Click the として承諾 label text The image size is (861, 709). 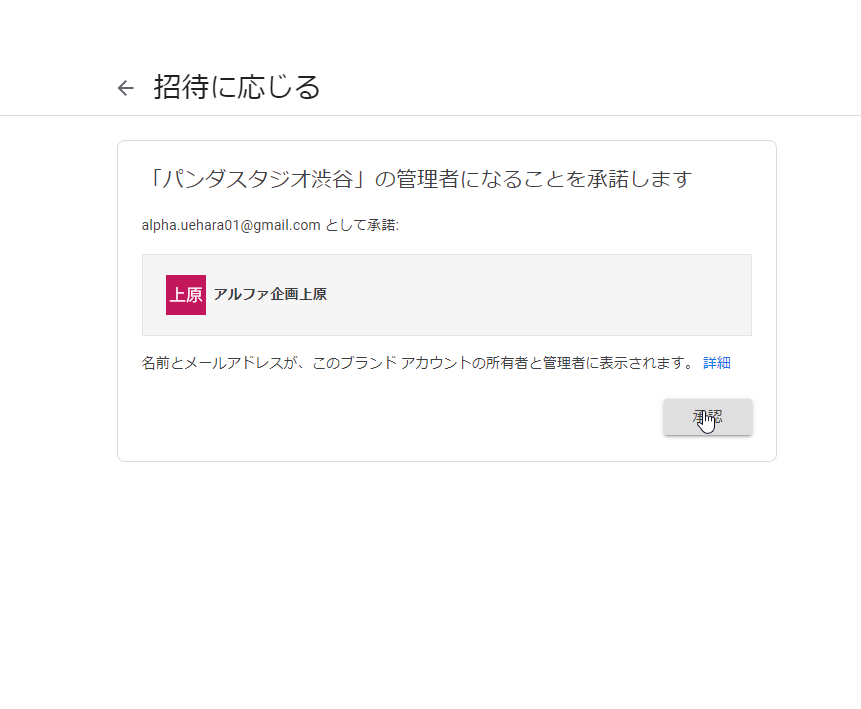pos(361,225)
